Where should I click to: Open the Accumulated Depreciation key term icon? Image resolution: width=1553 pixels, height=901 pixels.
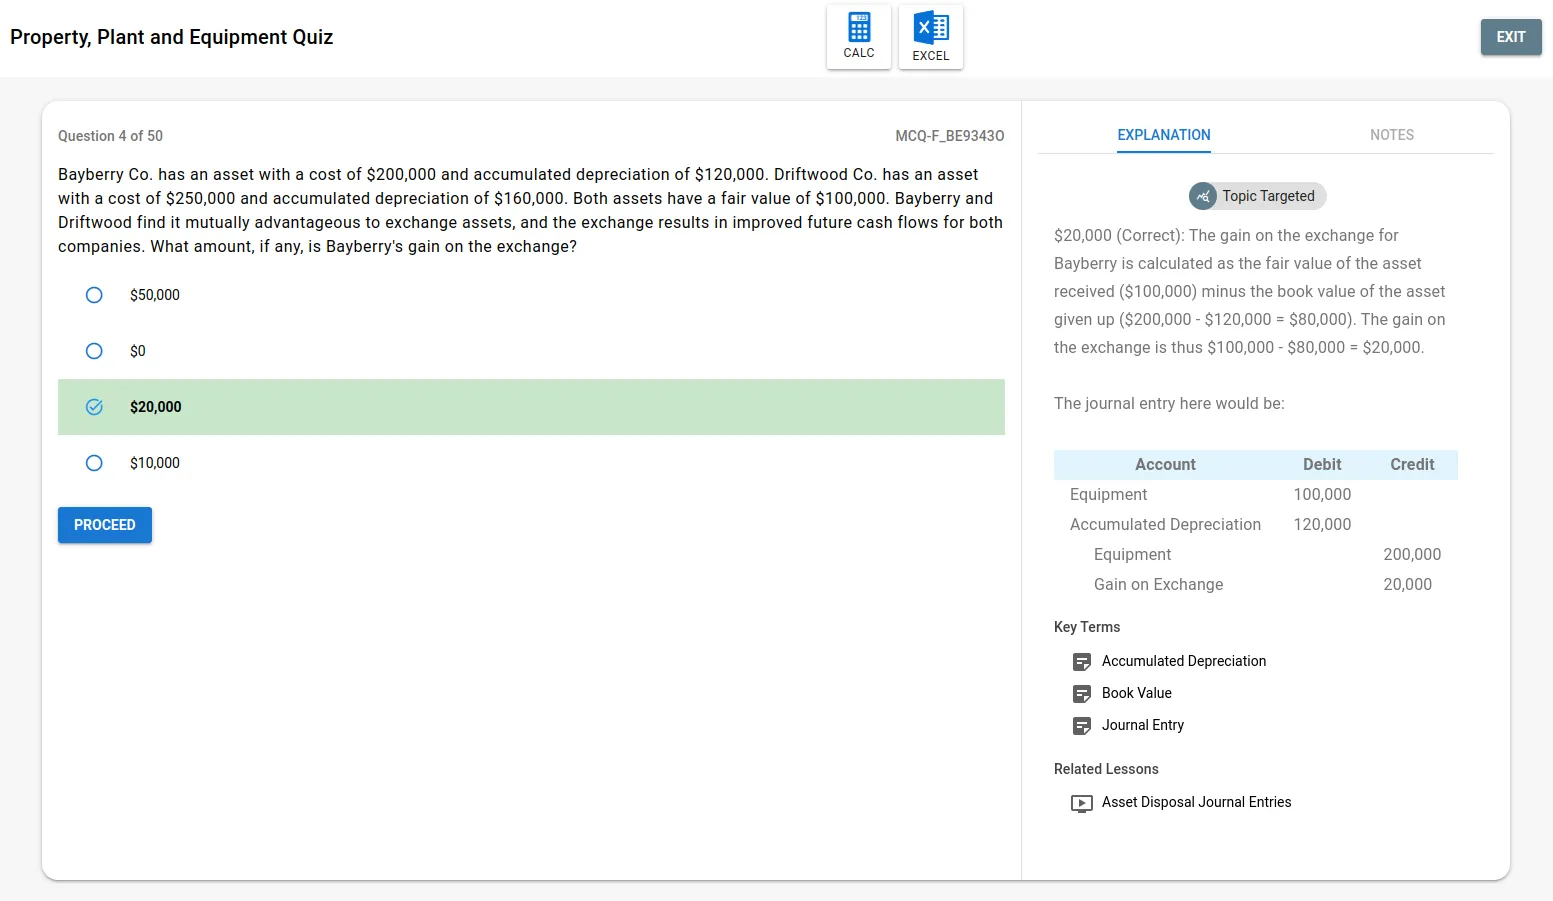[x=1082, y=662]
